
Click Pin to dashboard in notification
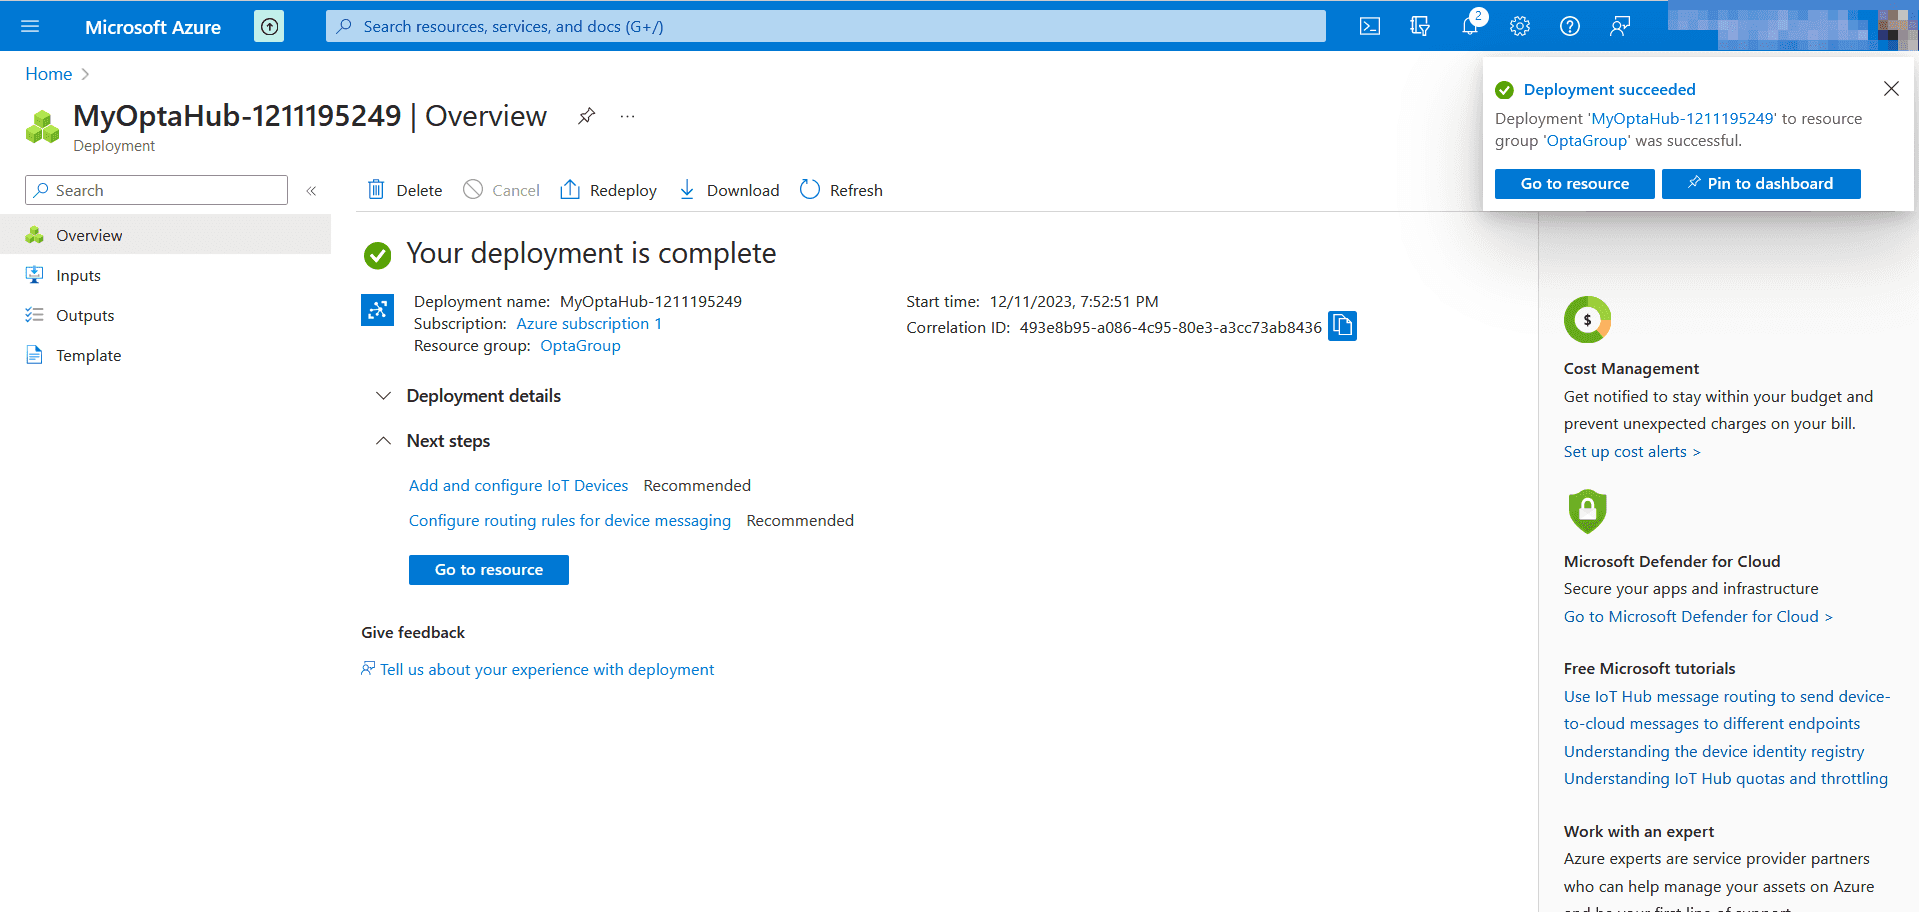(1760, 184)
